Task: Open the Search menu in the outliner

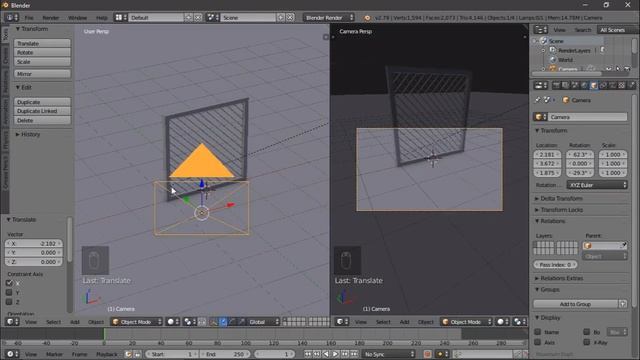Action: coord(582,30)
